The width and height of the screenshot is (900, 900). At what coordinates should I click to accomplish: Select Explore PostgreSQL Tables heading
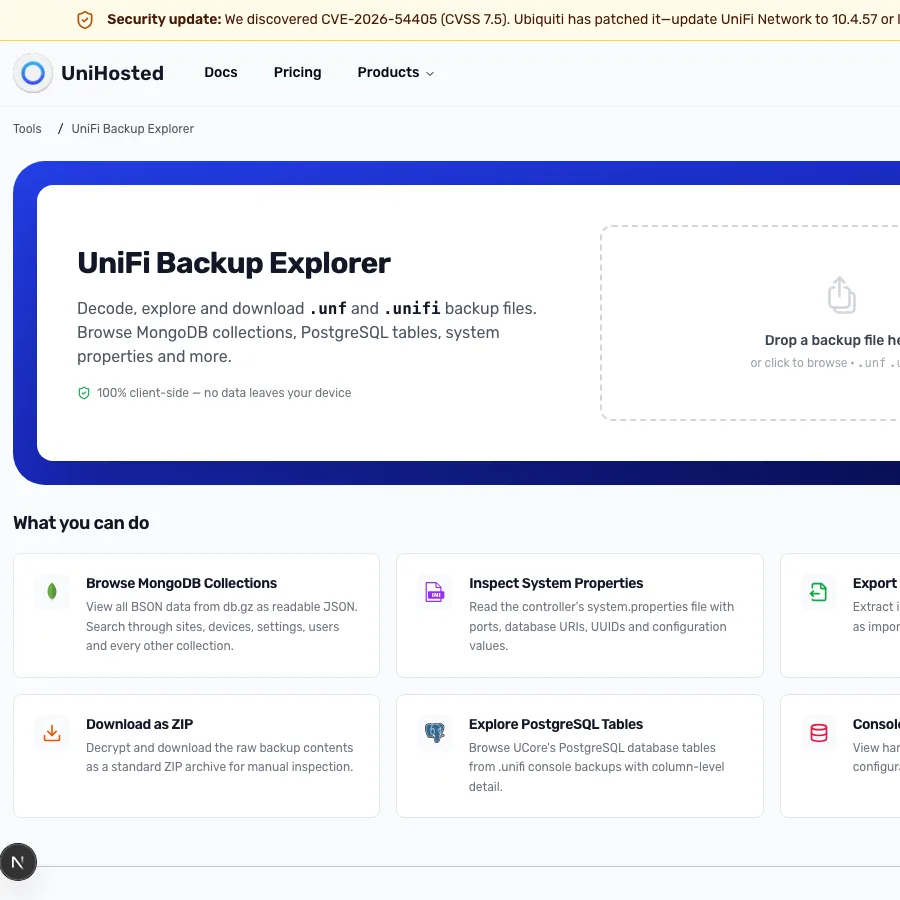556,724
